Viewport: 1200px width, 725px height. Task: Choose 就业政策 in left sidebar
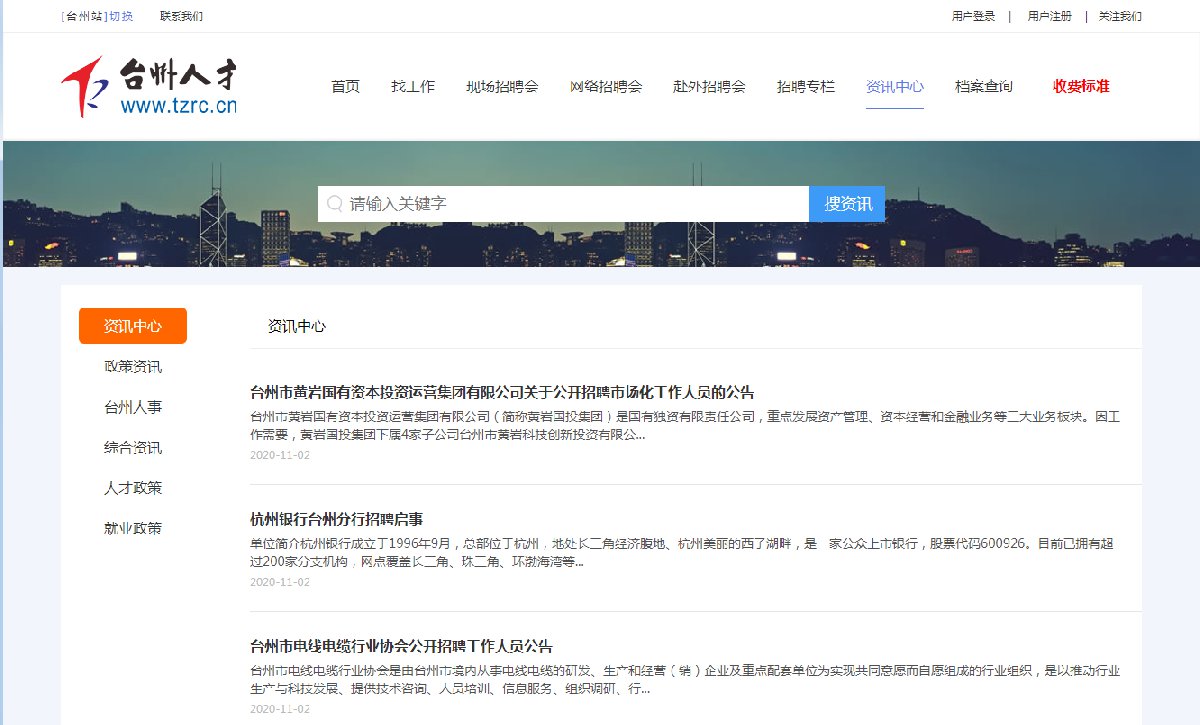pyautogui.click(x=133, y=528)
